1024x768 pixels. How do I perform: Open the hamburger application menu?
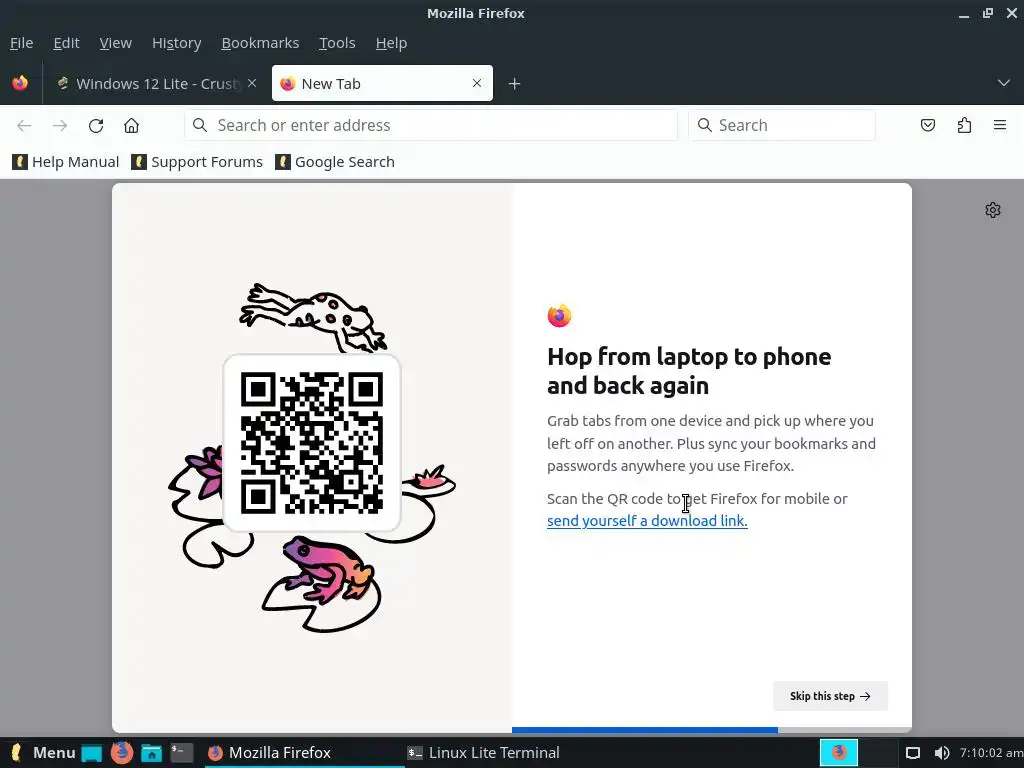[1000, 125]
